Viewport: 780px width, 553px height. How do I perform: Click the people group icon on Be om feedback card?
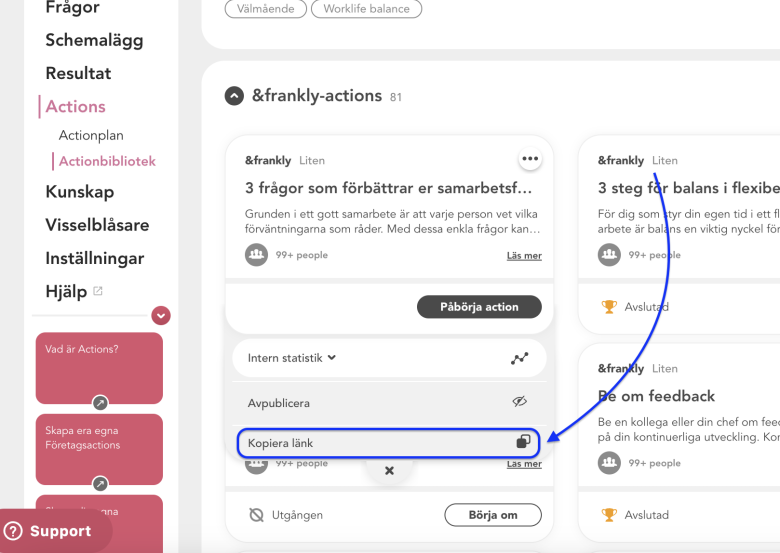pyautogui.click(x=609, y=463)
